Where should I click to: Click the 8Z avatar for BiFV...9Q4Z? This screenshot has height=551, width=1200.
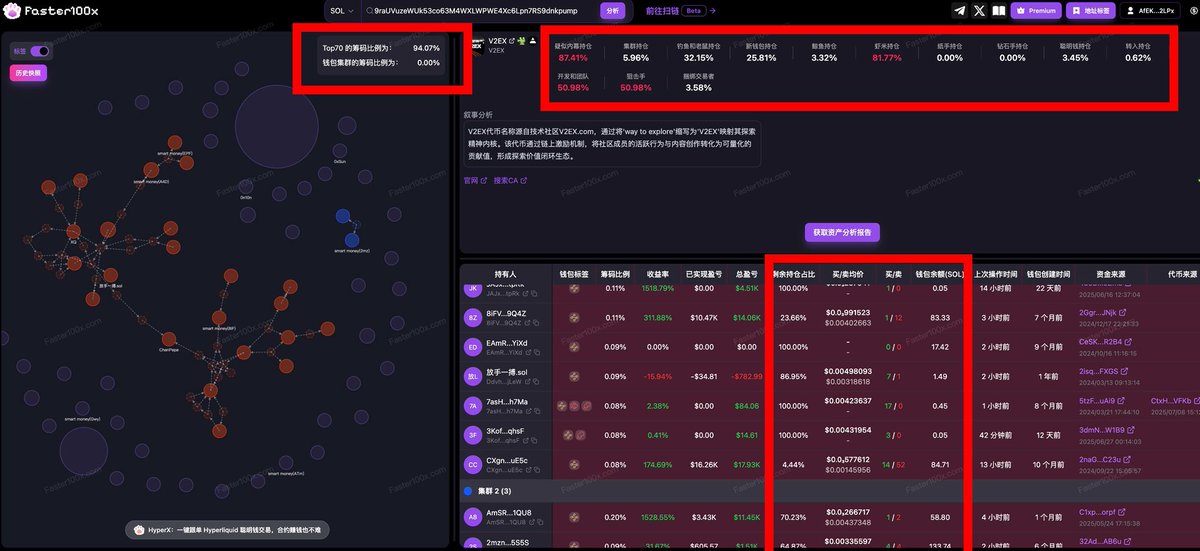click(x=472, y=319)
